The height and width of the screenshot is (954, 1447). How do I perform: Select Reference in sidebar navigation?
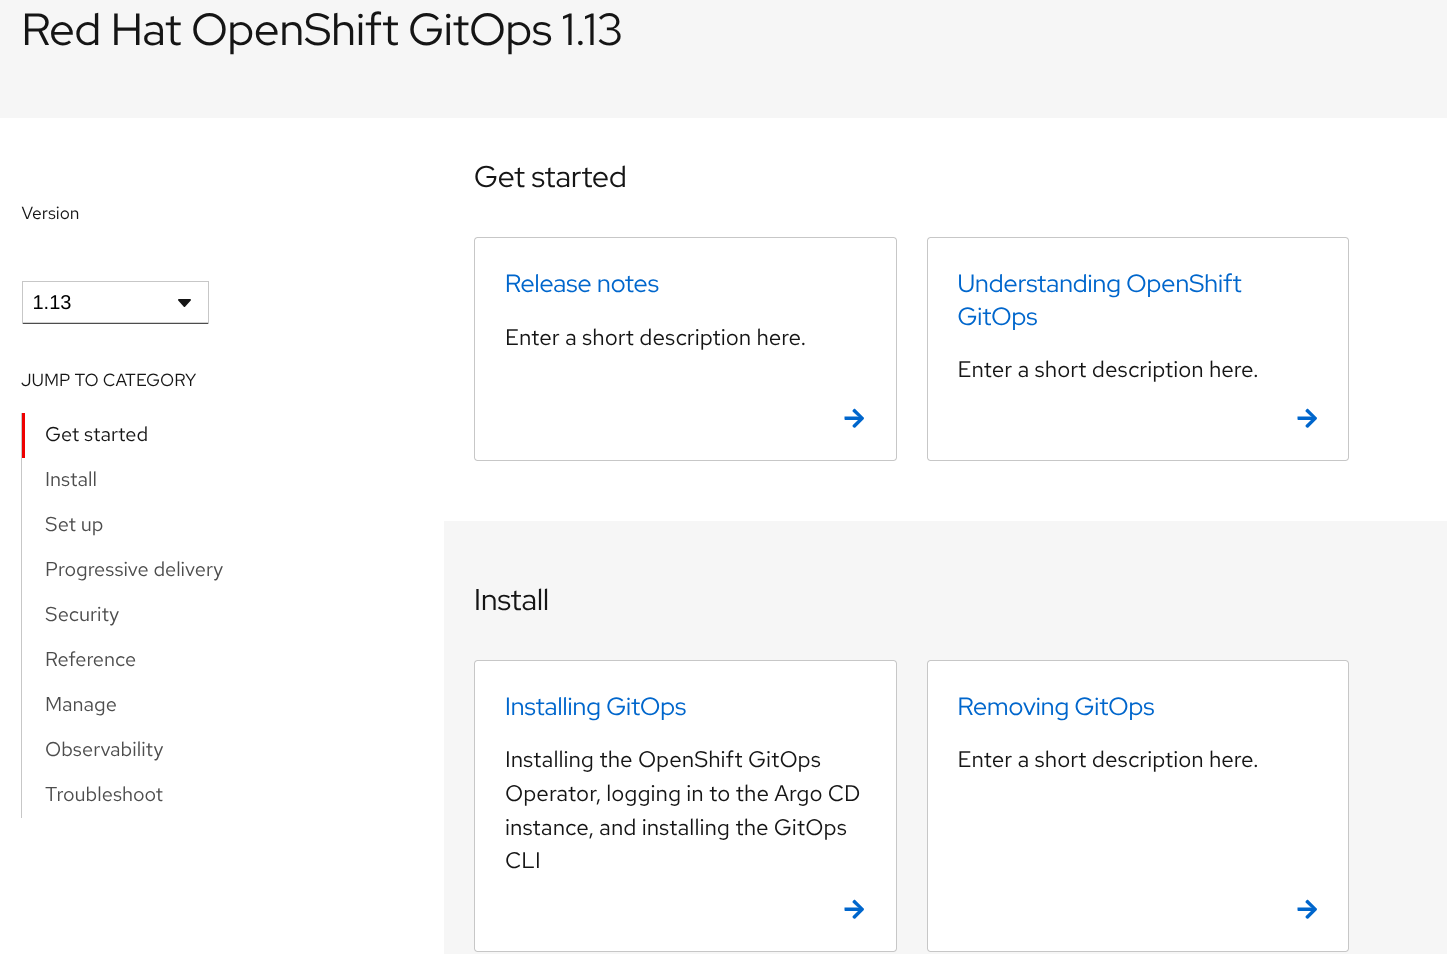pyautogui.click(x=90, y=659)
